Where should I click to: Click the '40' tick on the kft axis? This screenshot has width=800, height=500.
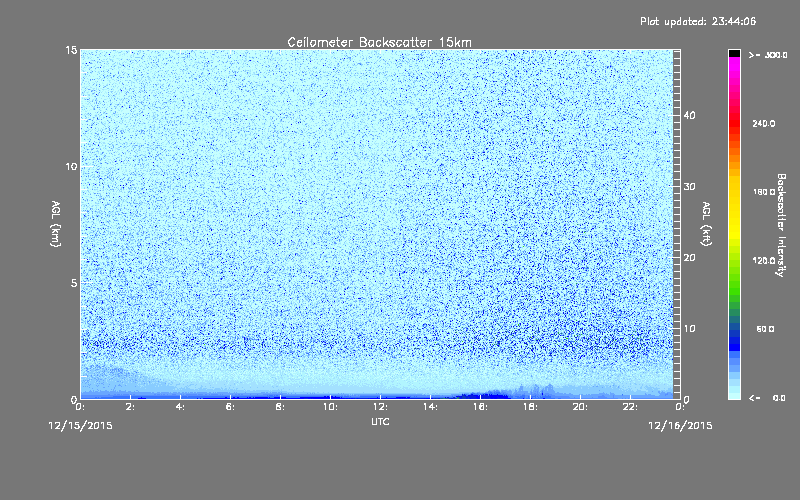coord(689,115)
